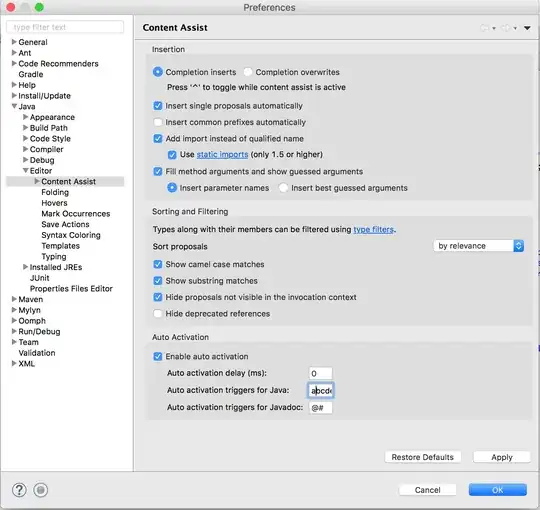Select Syntax Coloring in the tree
The width and height of the screenshot is (540, 510).
[71, 235]
